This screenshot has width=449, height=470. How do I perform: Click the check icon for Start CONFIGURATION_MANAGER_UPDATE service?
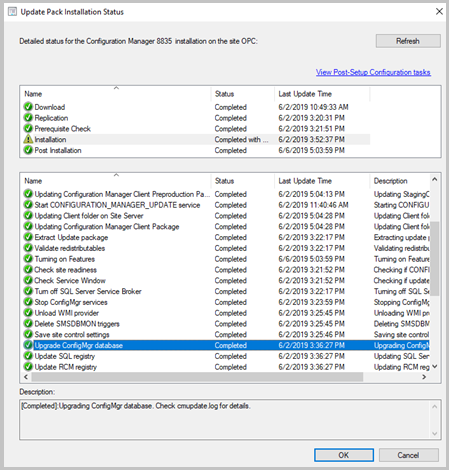point(28,205)
